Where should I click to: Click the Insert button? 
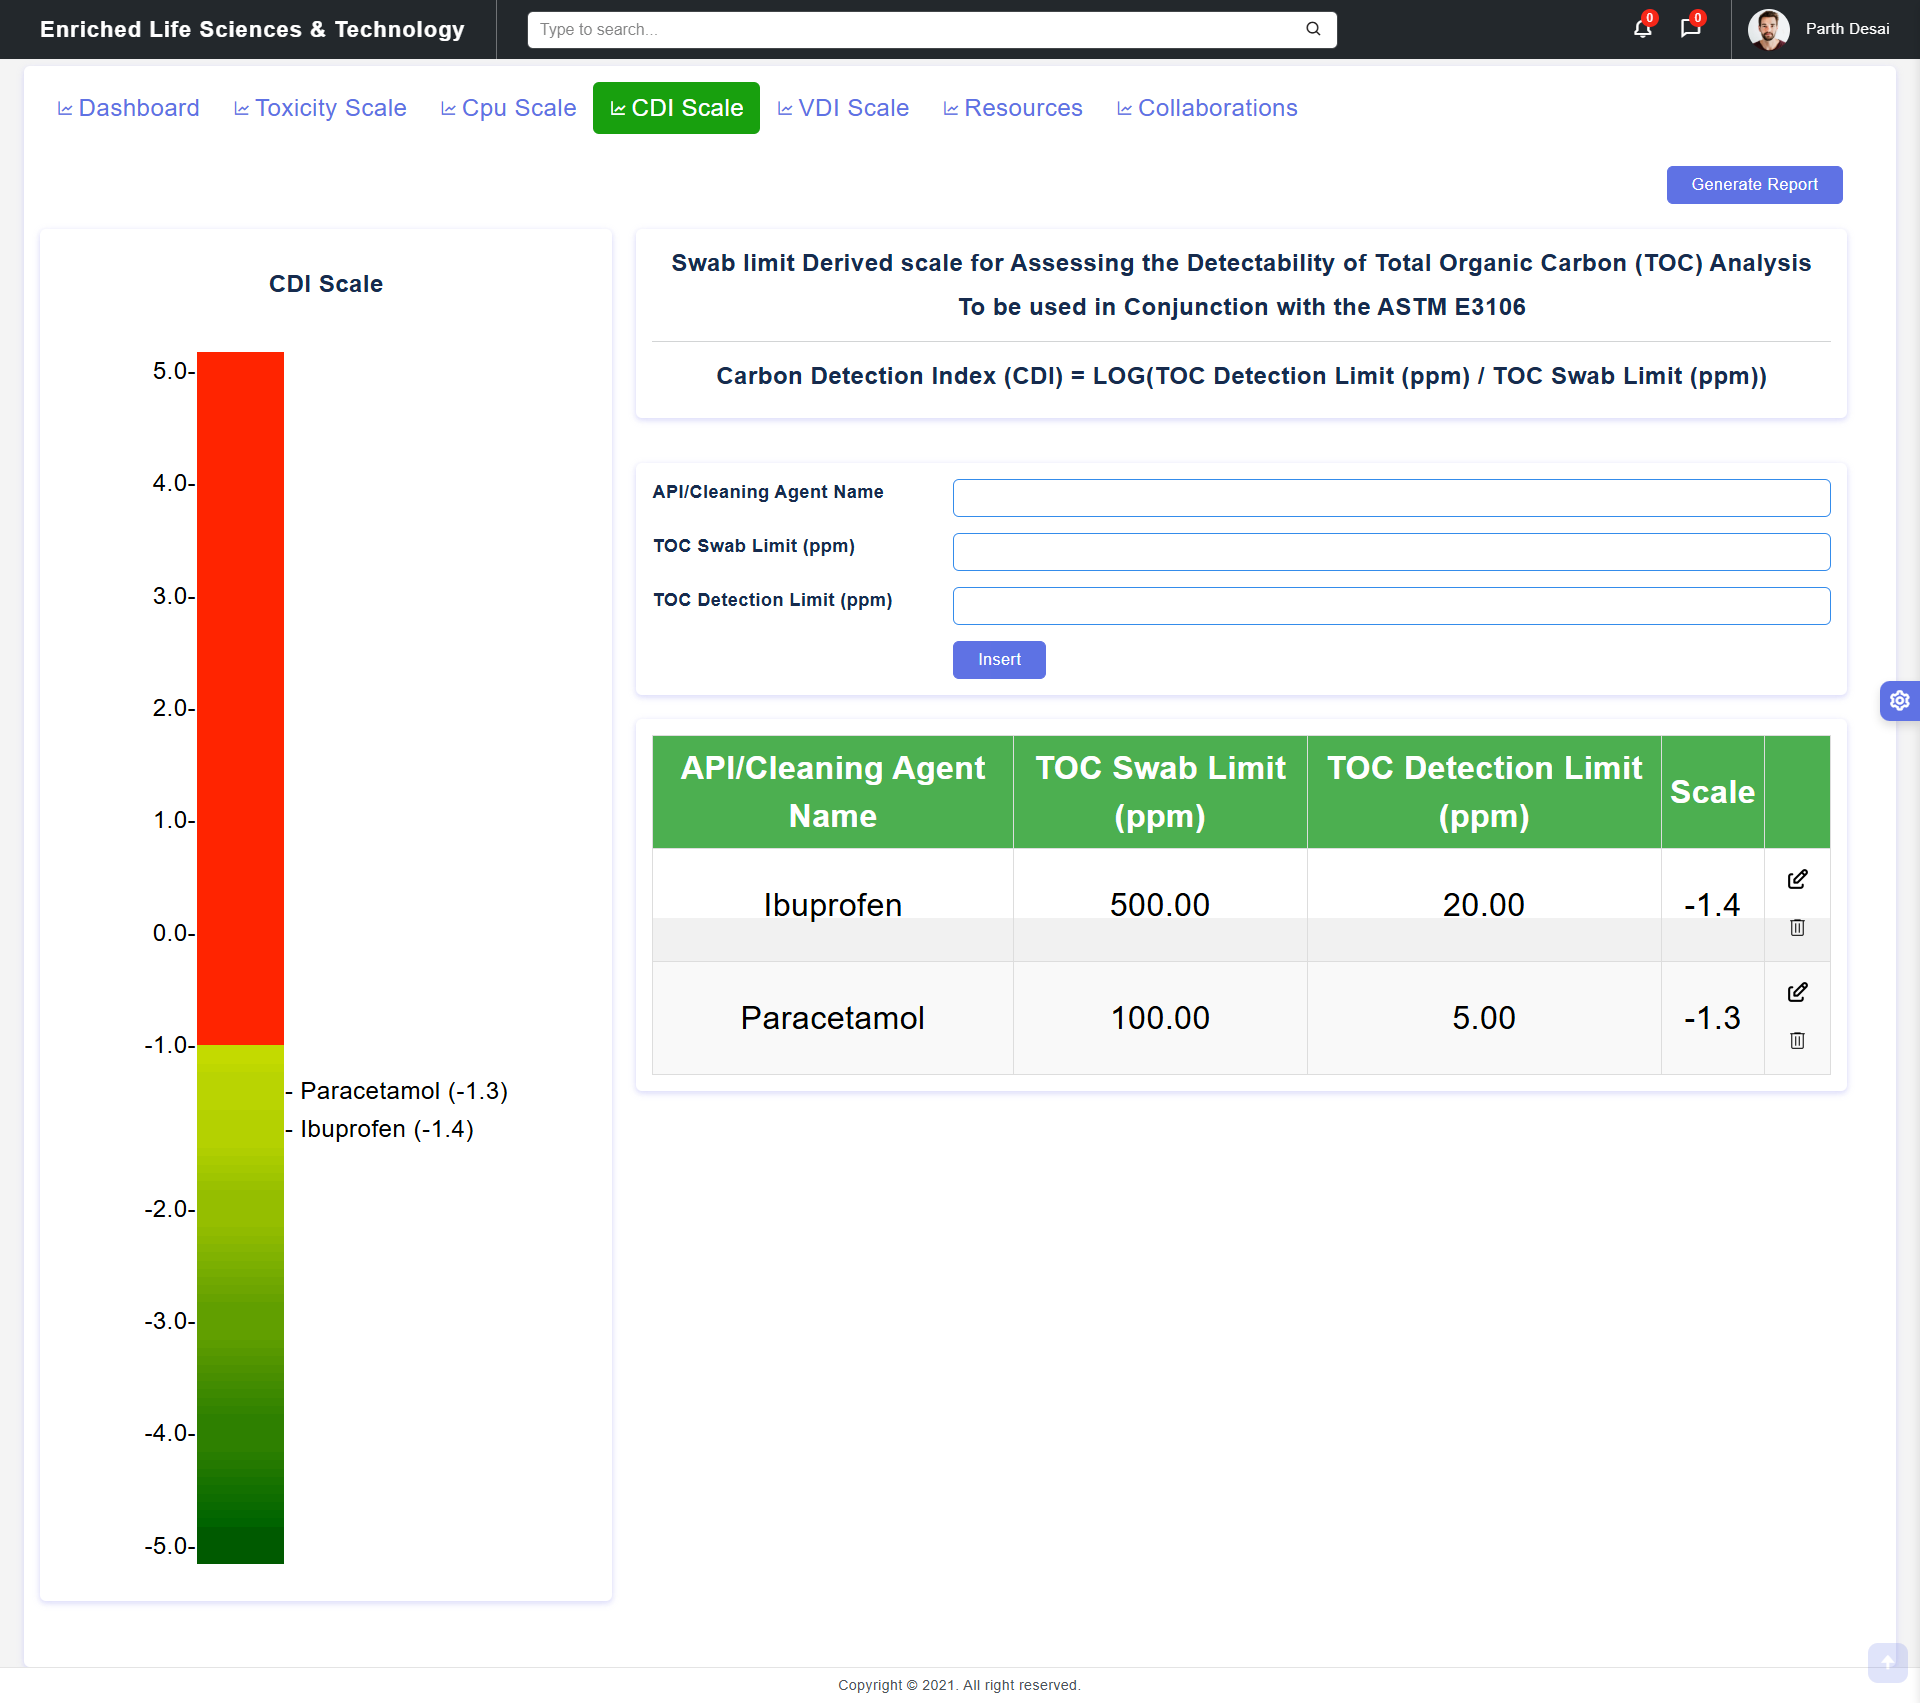998,660
